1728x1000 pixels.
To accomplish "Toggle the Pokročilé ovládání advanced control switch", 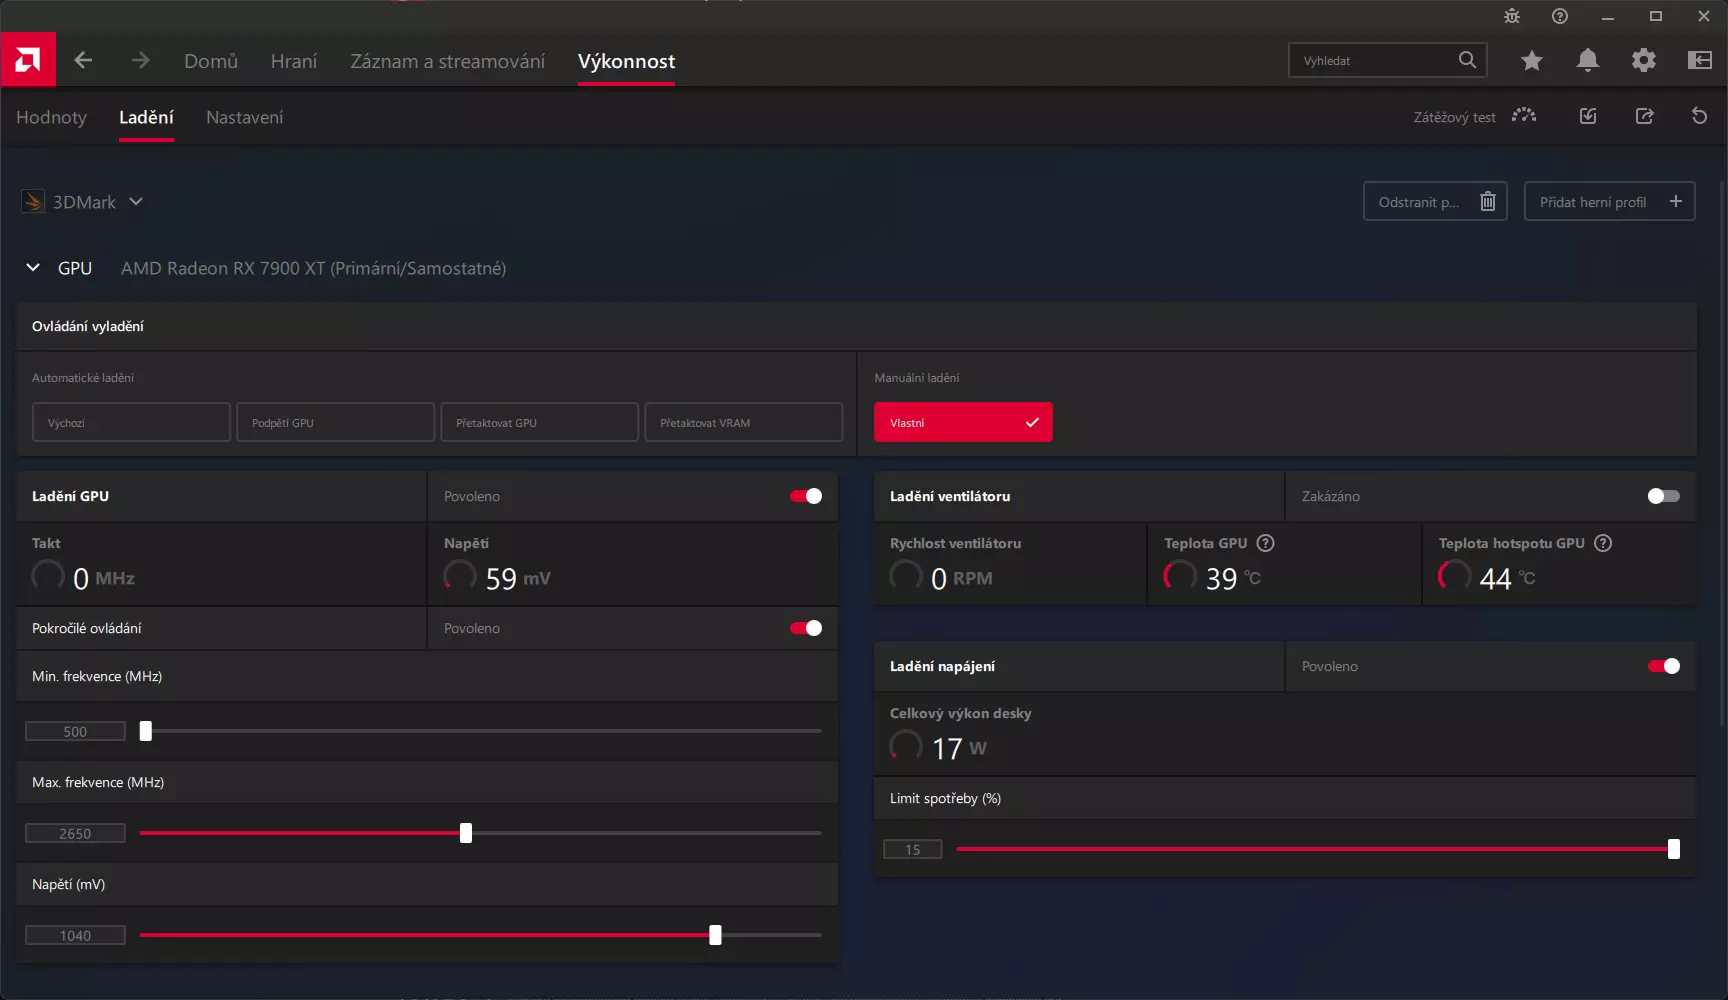I will point(806,628).
